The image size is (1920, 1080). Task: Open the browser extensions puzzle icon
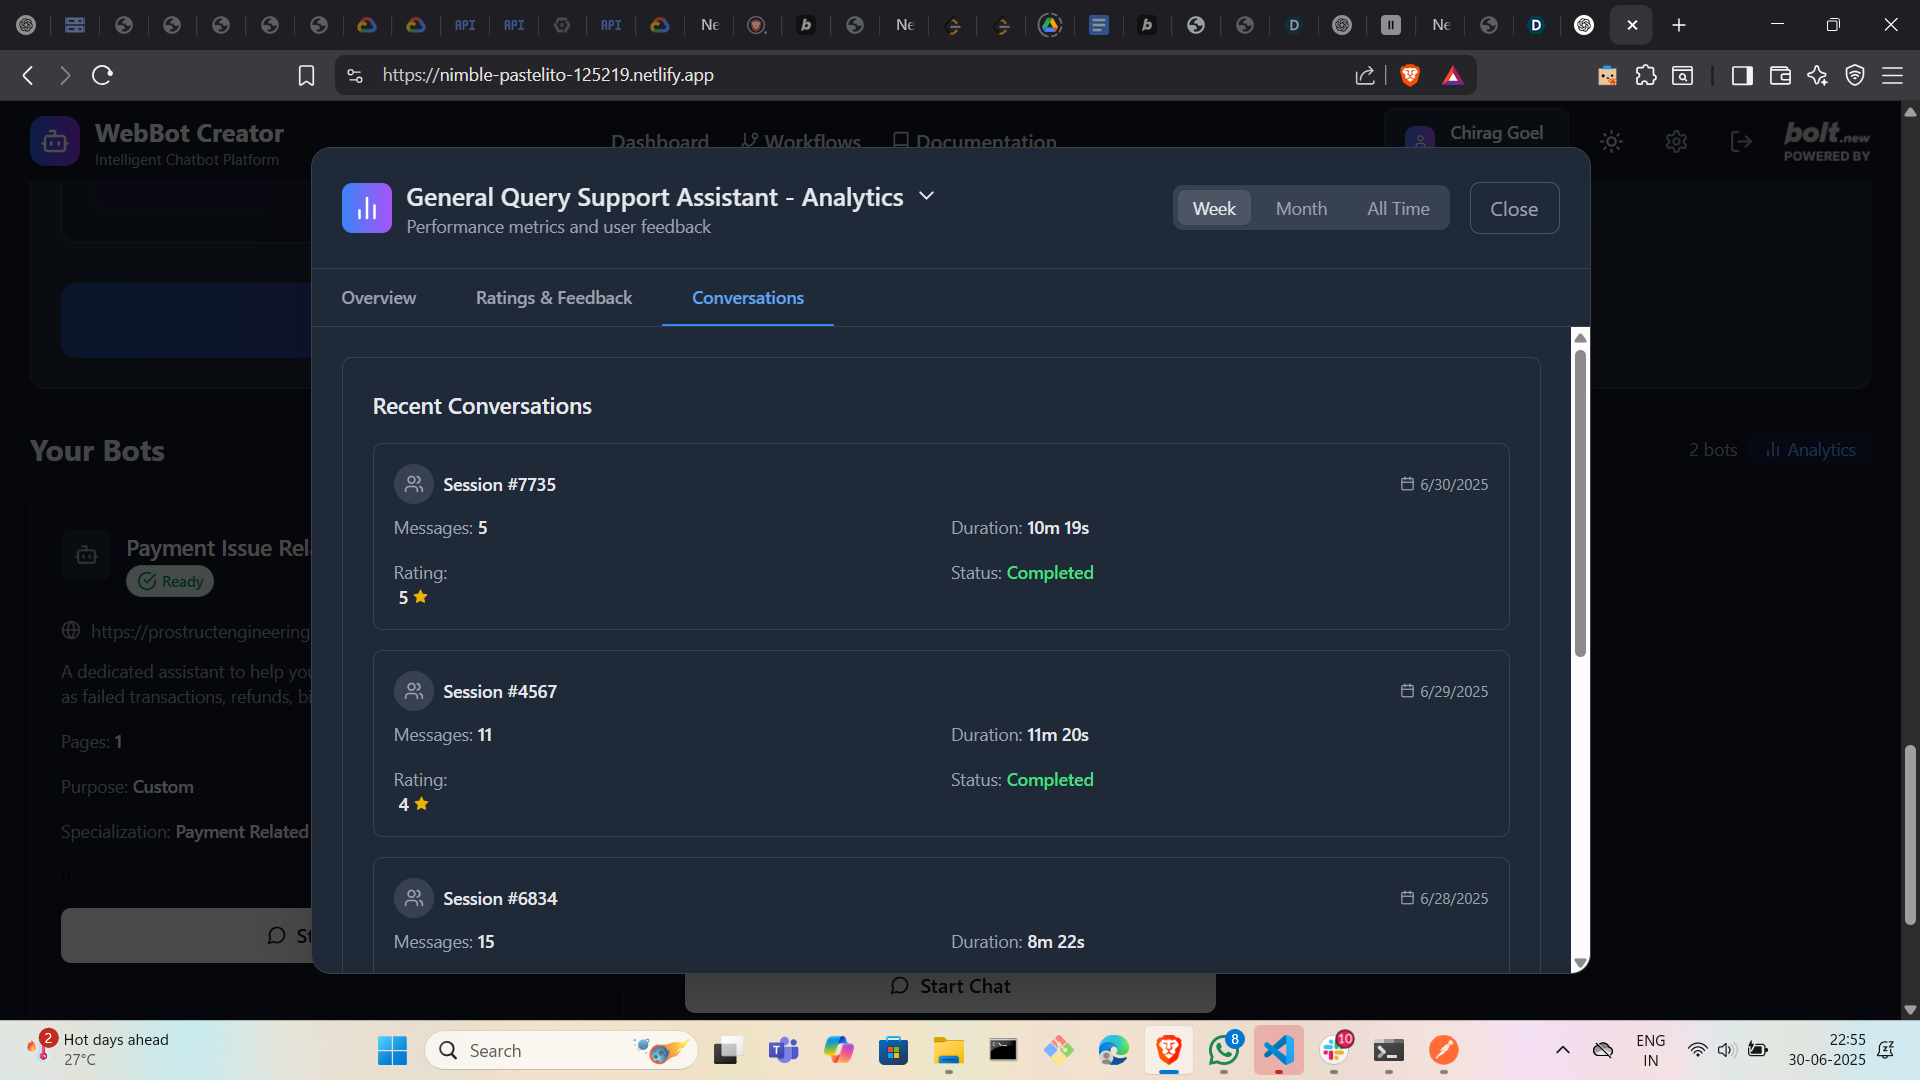click(1645, 75)
